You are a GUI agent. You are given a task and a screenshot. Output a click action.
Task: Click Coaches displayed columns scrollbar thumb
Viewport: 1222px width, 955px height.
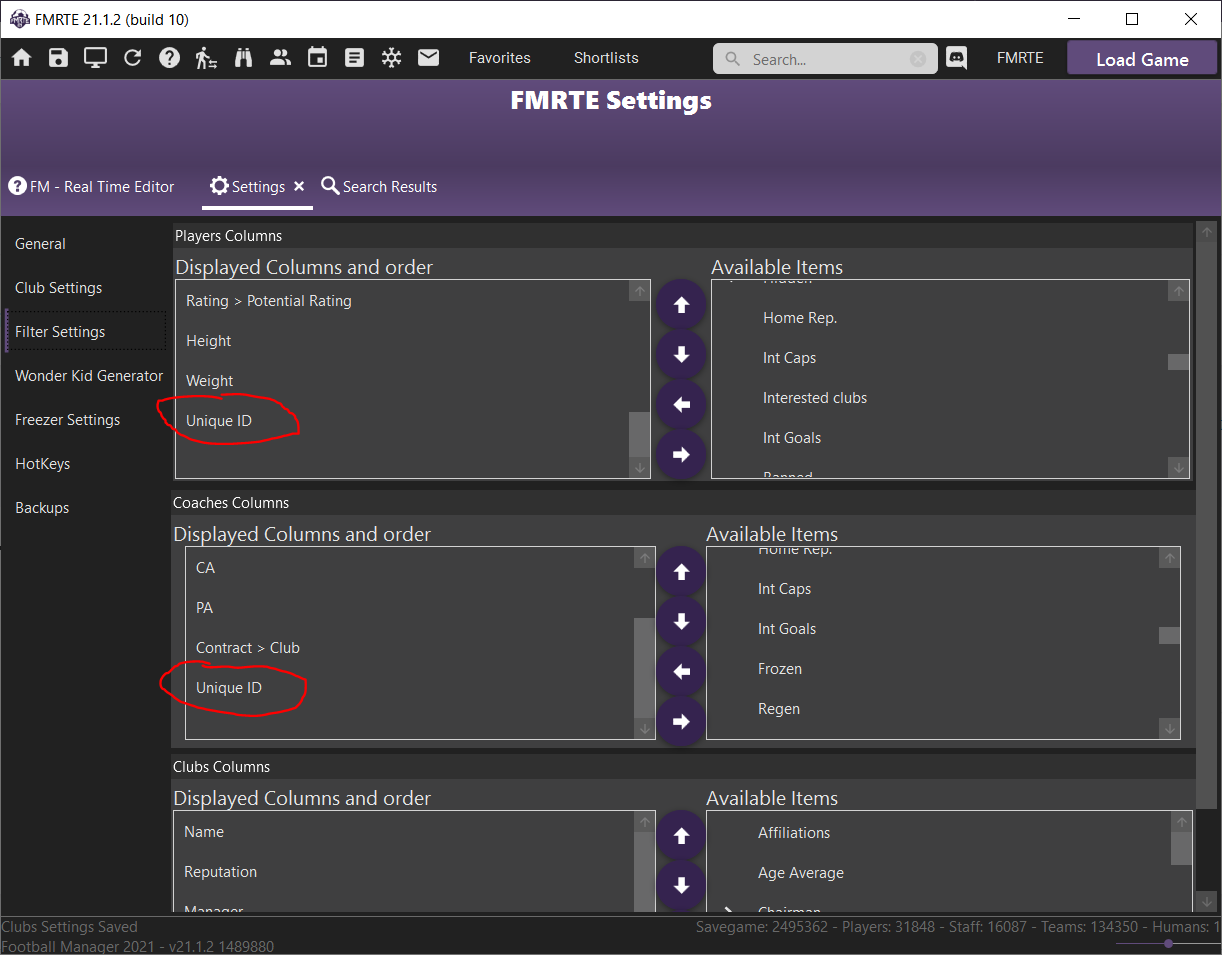point(645,667)
